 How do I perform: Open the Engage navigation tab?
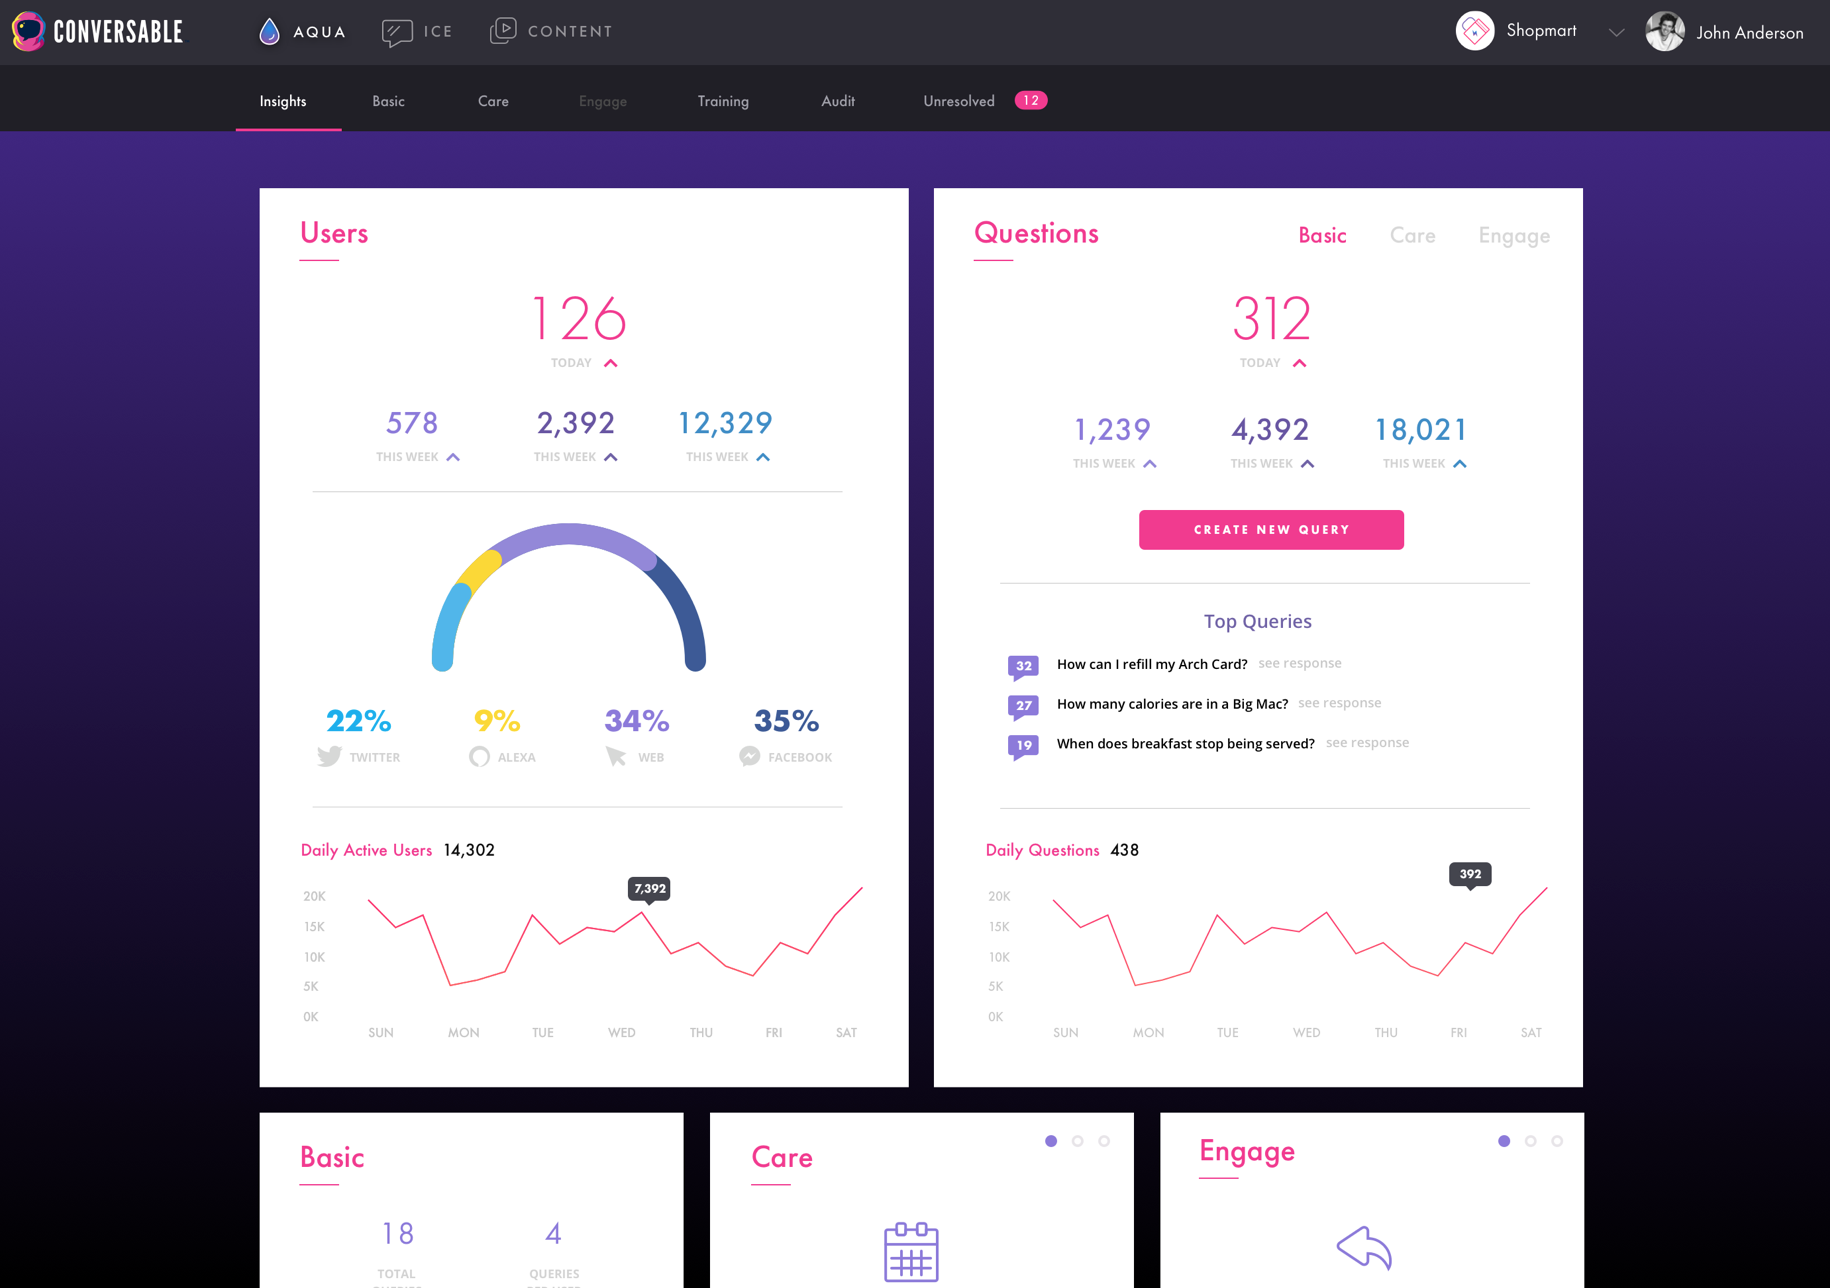coord(603,101)
